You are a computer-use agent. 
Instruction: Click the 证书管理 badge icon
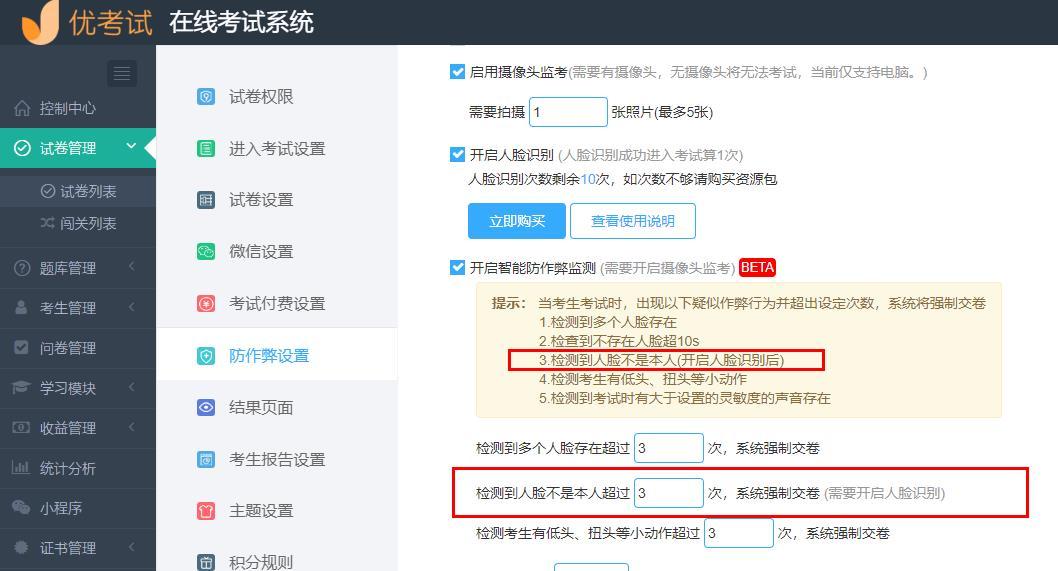21,547
